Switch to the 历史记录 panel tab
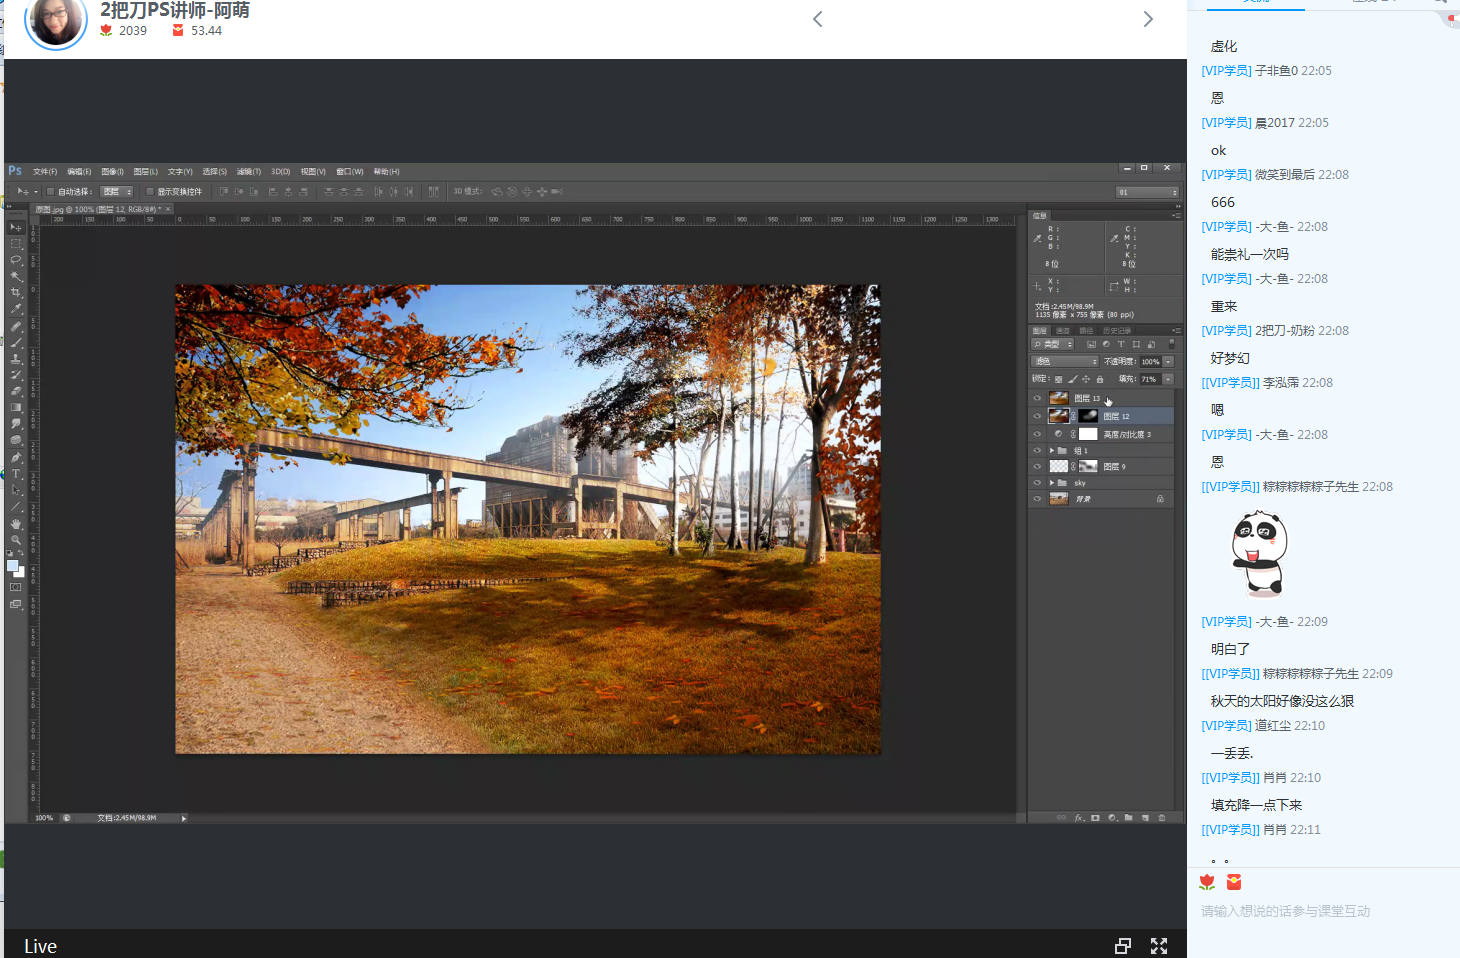1460x958 pixels. tap(1116, 331)
